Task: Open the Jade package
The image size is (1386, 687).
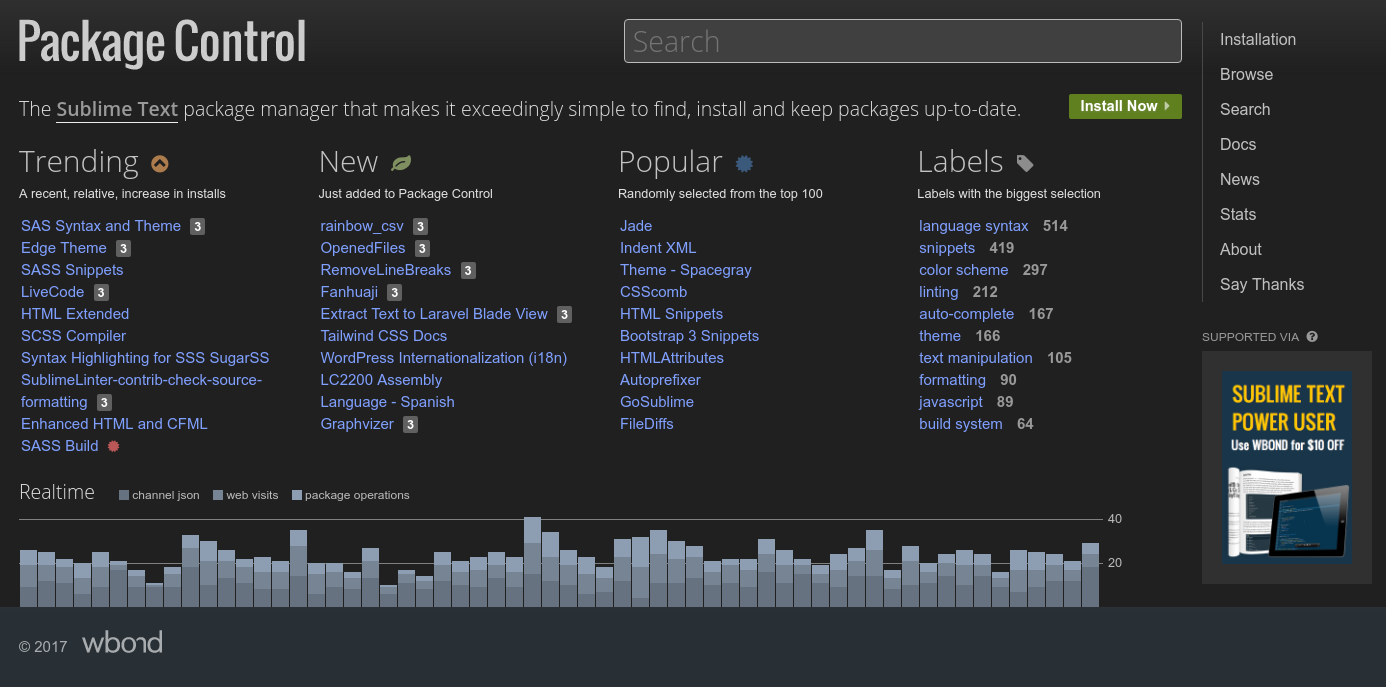Action: [x=636, y=226]
